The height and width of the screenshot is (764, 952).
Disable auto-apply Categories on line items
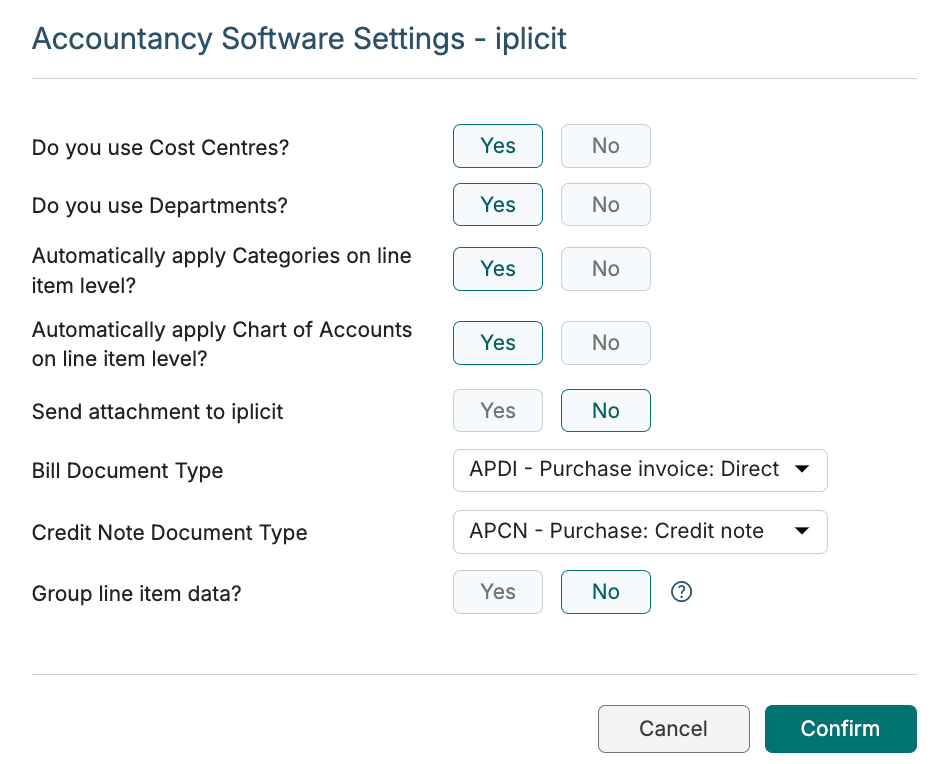tap(606, 269)
